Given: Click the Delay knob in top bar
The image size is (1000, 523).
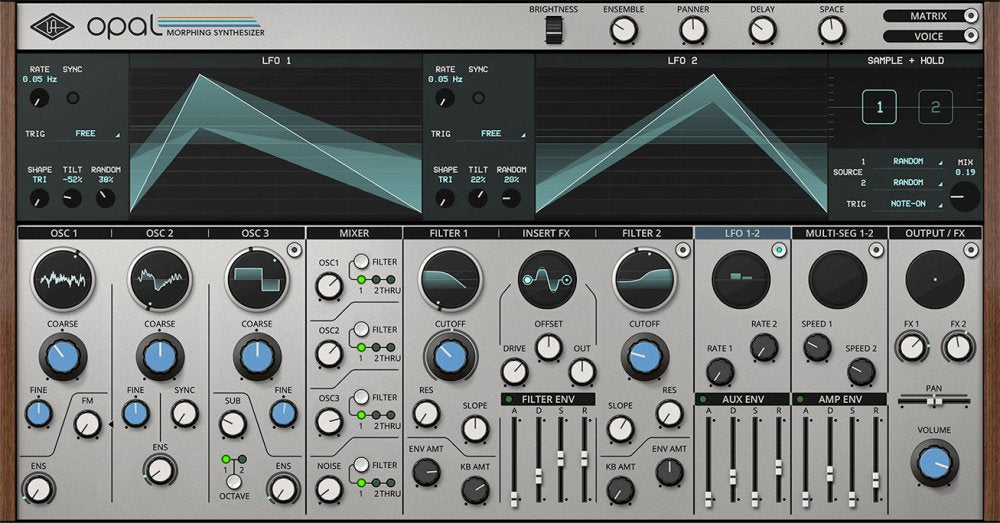Looking at the screenshot, I should 762,30.
